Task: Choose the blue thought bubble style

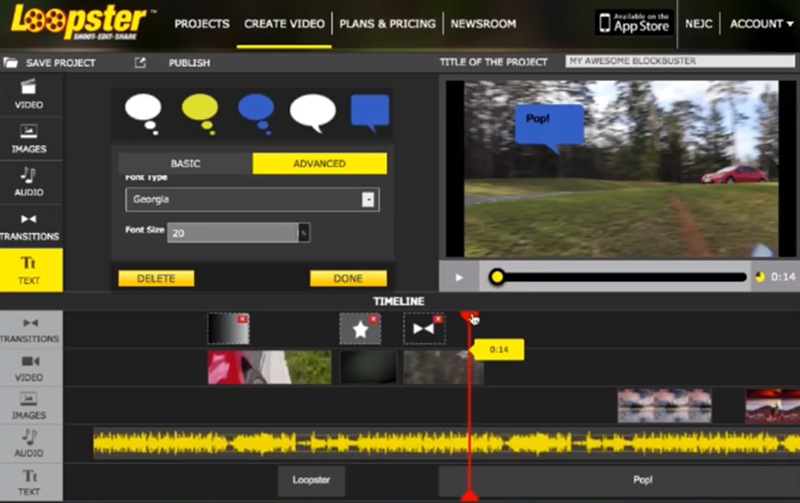Action: [x=257, y=112]
